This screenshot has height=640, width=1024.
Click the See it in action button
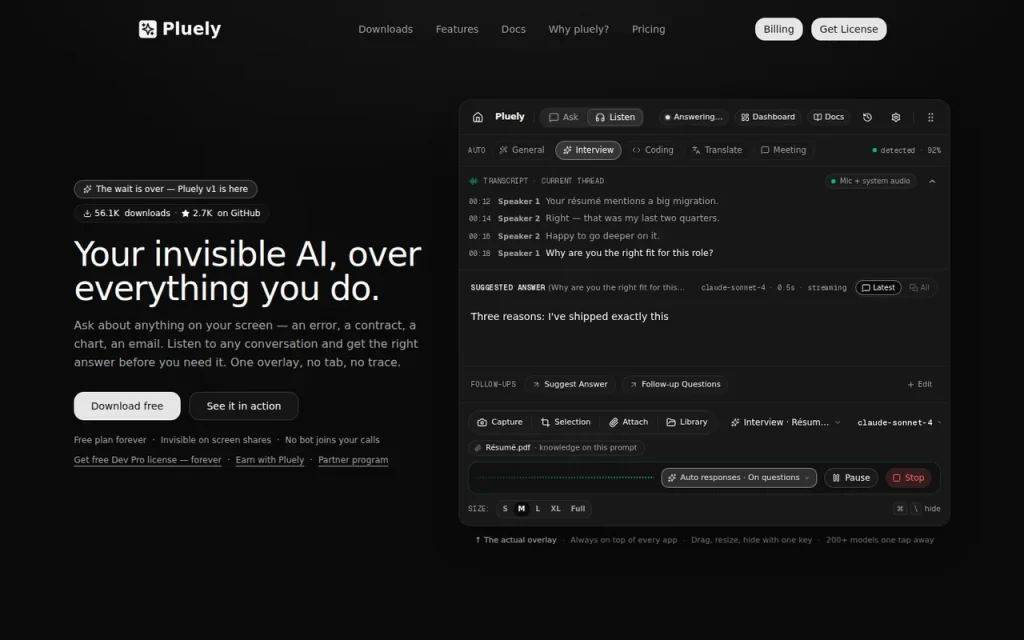(244, 406)
